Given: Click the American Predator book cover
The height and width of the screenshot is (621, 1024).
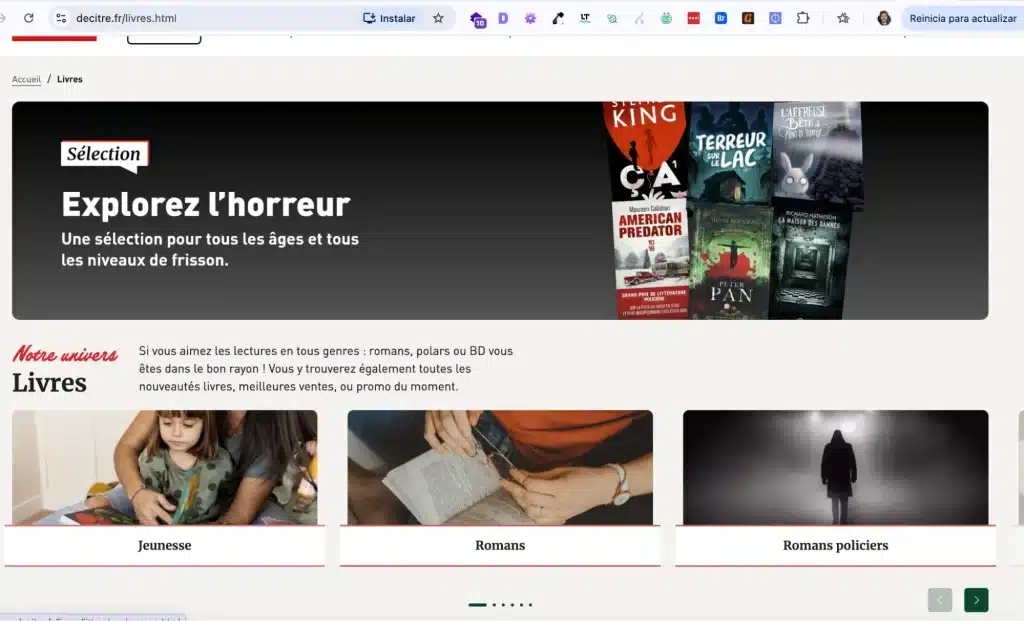Looking at the screenshot, I should pos(651,260).
